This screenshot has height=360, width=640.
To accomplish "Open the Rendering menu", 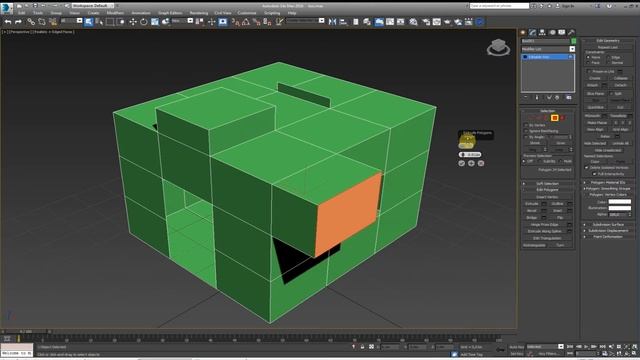I will 199,13.
